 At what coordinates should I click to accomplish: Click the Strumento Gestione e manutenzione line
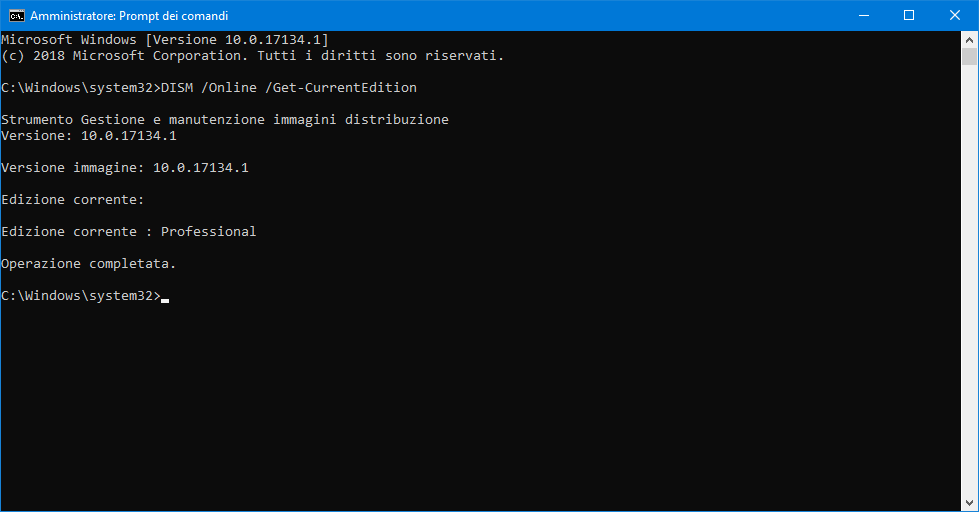[x=225, y=120]
